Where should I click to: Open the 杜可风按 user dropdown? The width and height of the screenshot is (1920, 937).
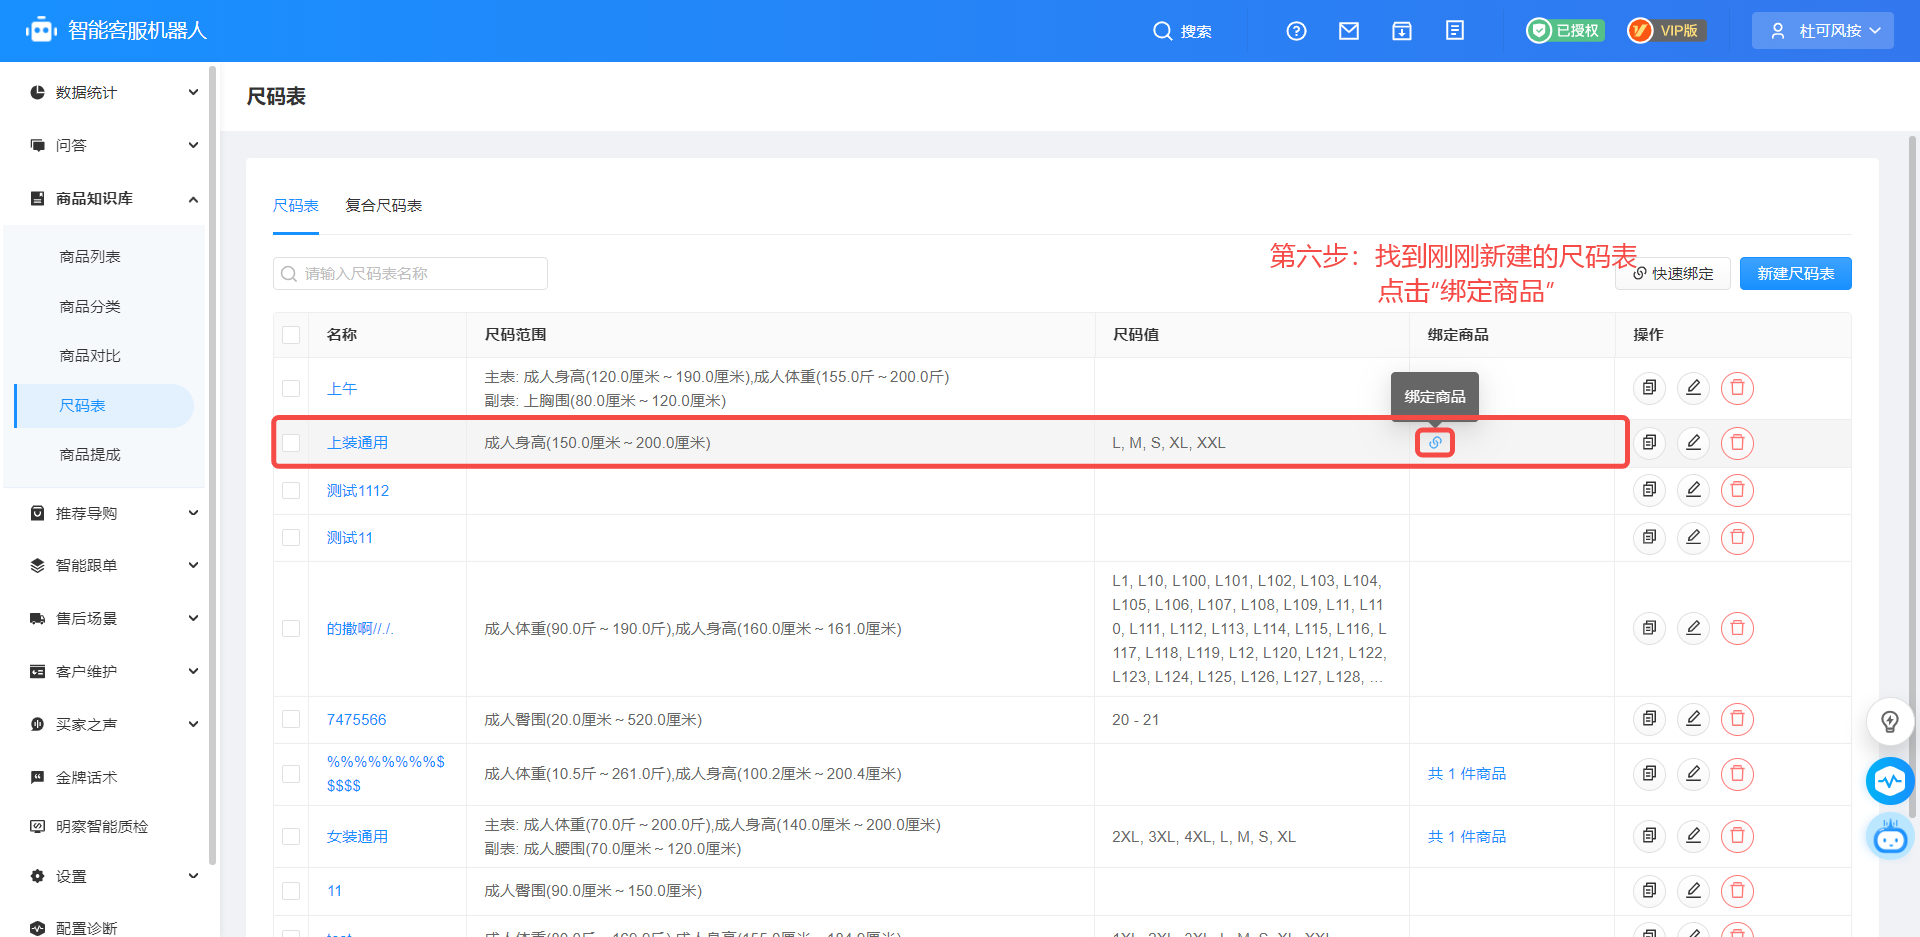pyautogui.click(x=1822, y=31)
